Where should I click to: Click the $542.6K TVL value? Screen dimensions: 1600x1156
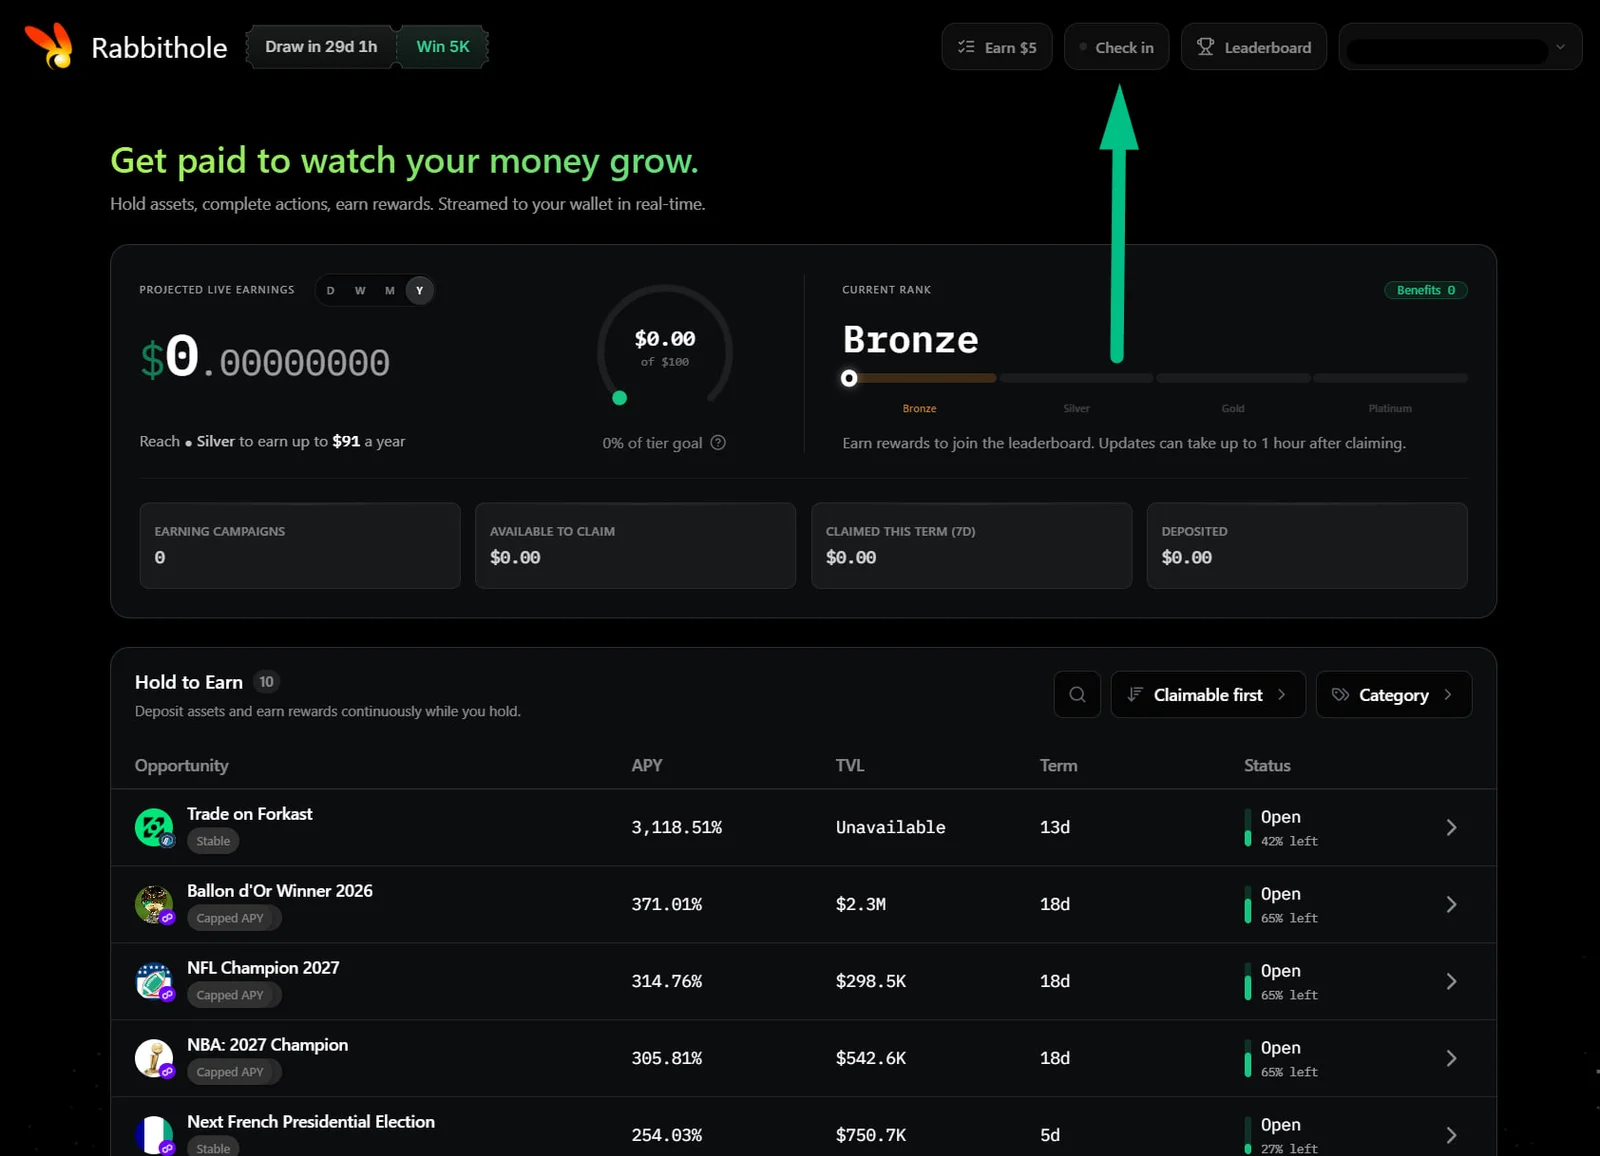coord(871,1058)
